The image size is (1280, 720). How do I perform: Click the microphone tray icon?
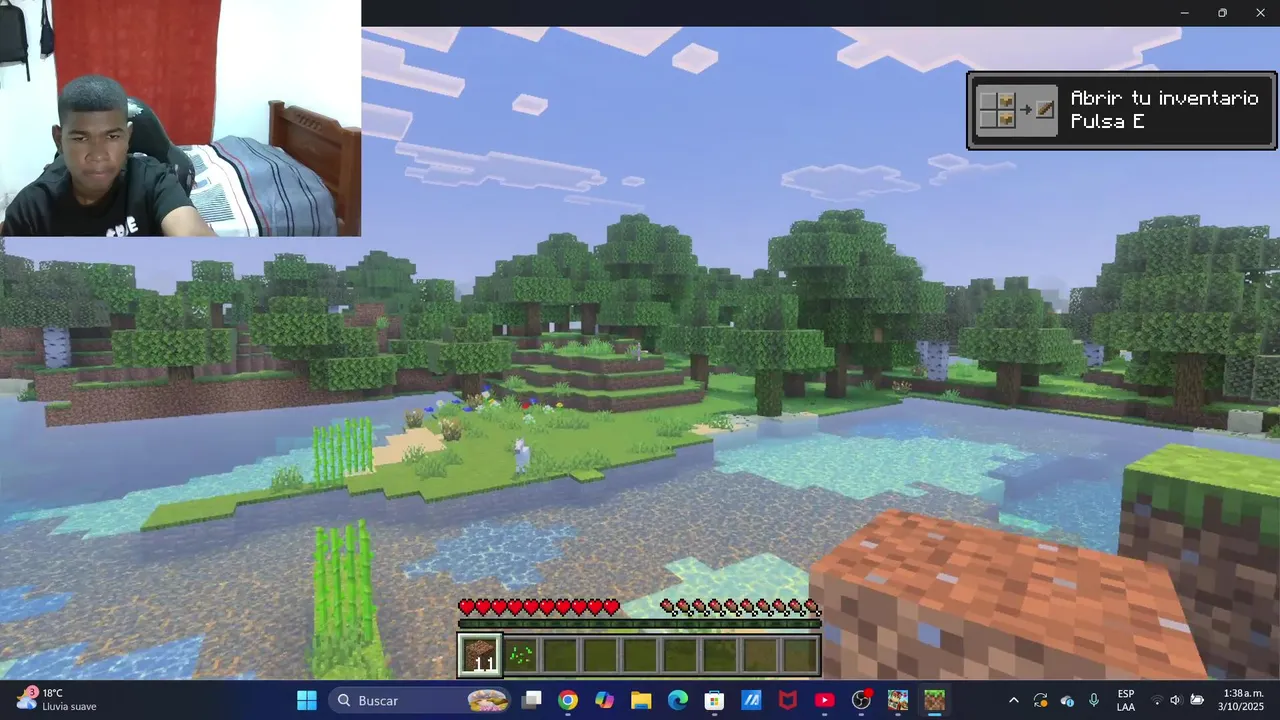coord(1094,700)
